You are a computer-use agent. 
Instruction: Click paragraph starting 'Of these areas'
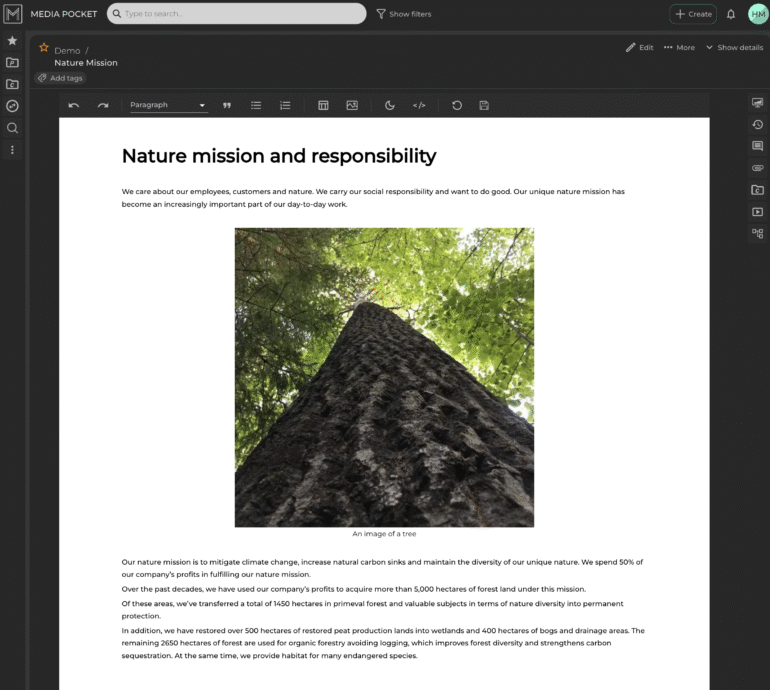pyautogui.click(x=372, y=609)
